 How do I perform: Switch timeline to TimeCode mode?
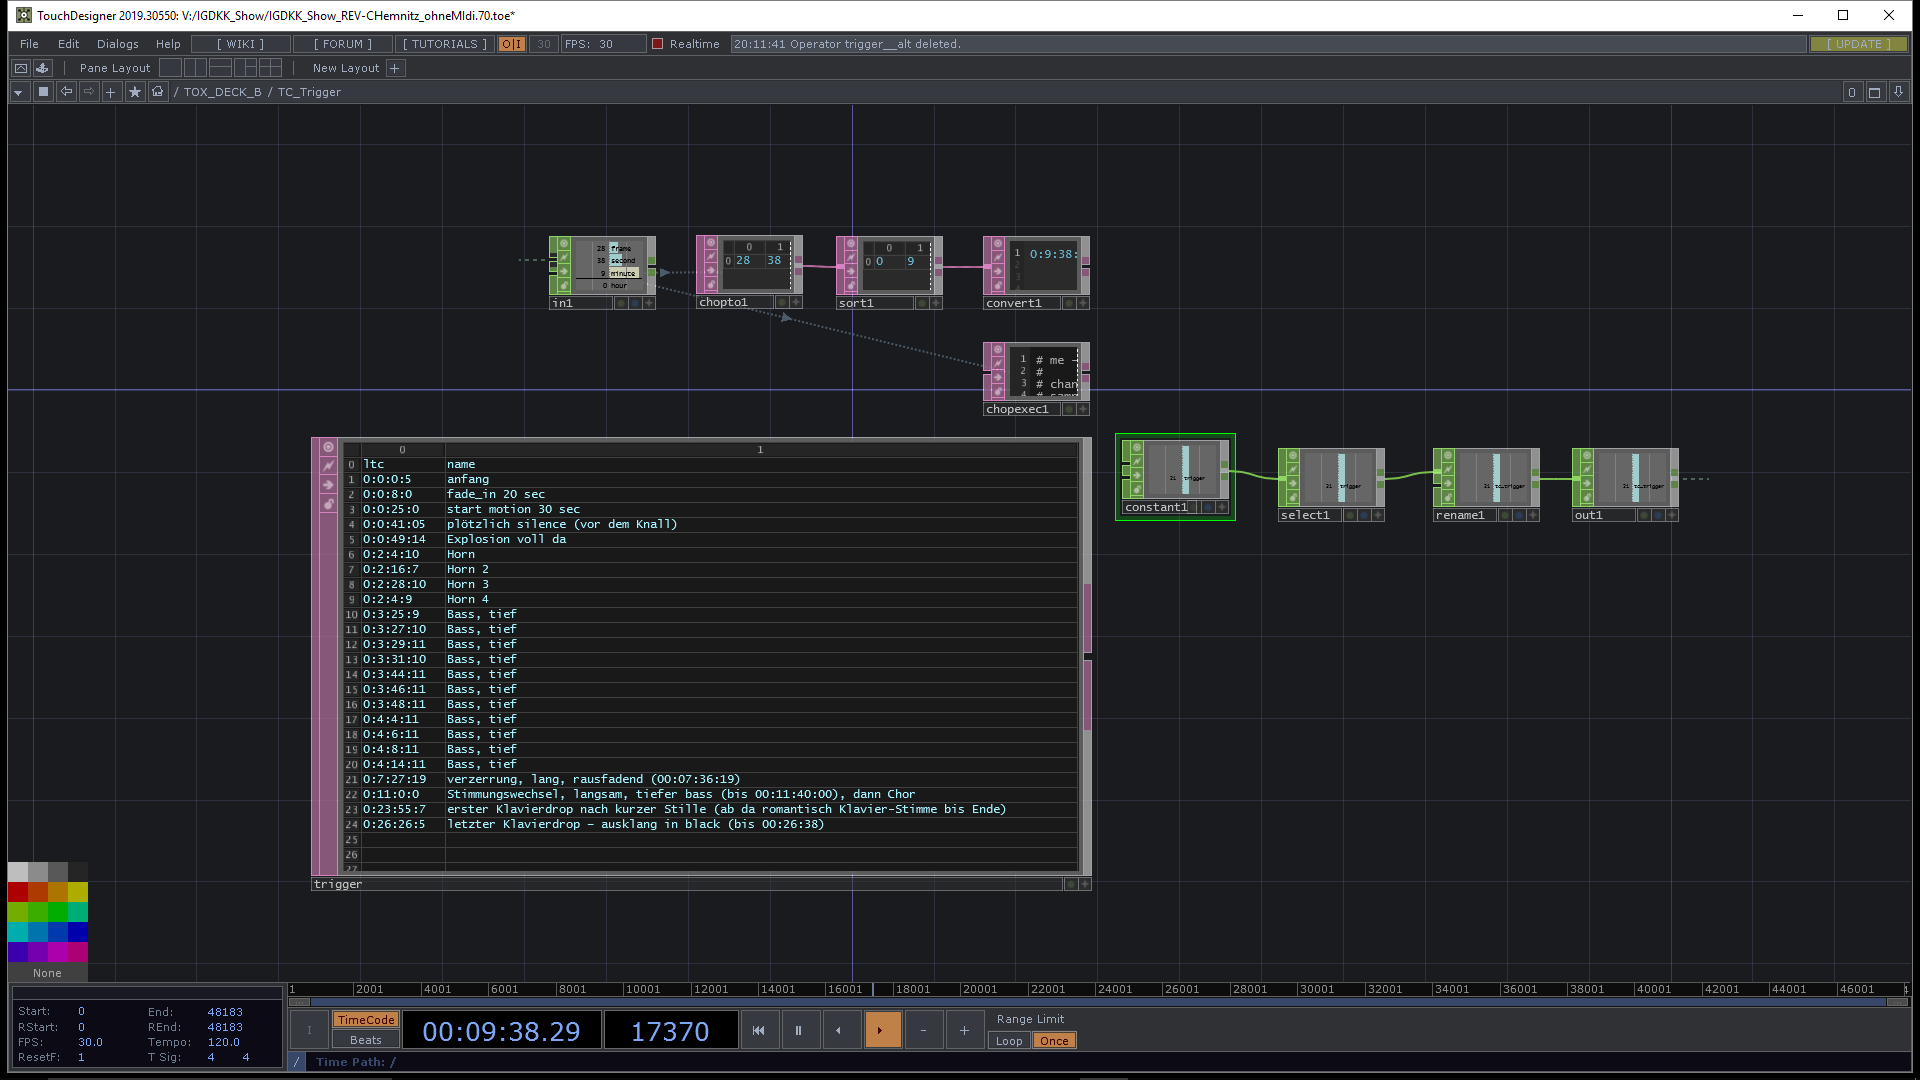tap(365, 1020)
